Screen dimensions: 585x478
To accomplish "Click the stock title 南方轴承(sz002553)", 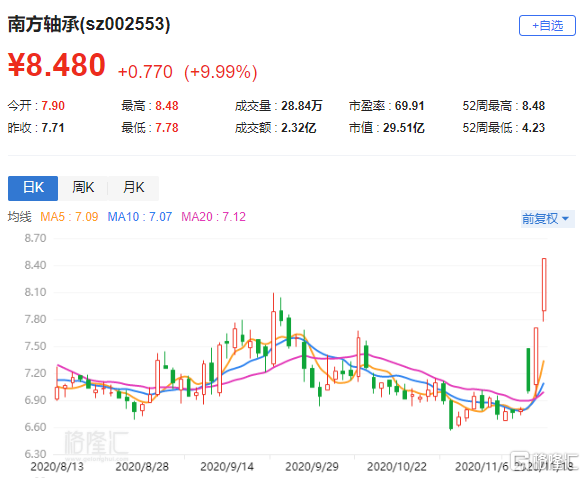I will [x=89, y=25].
